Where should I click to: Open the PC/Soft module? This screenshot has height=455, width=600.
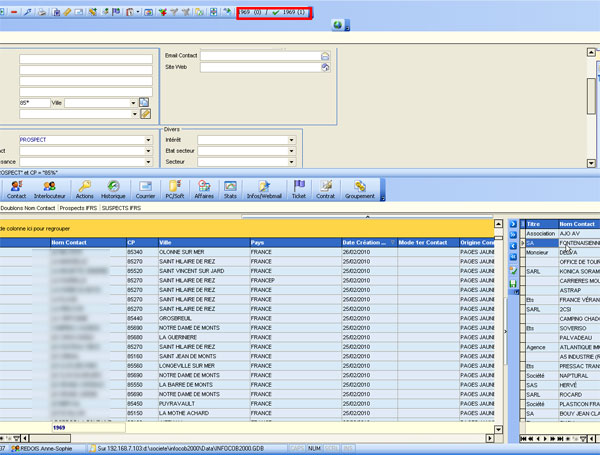tap(174, 189)
